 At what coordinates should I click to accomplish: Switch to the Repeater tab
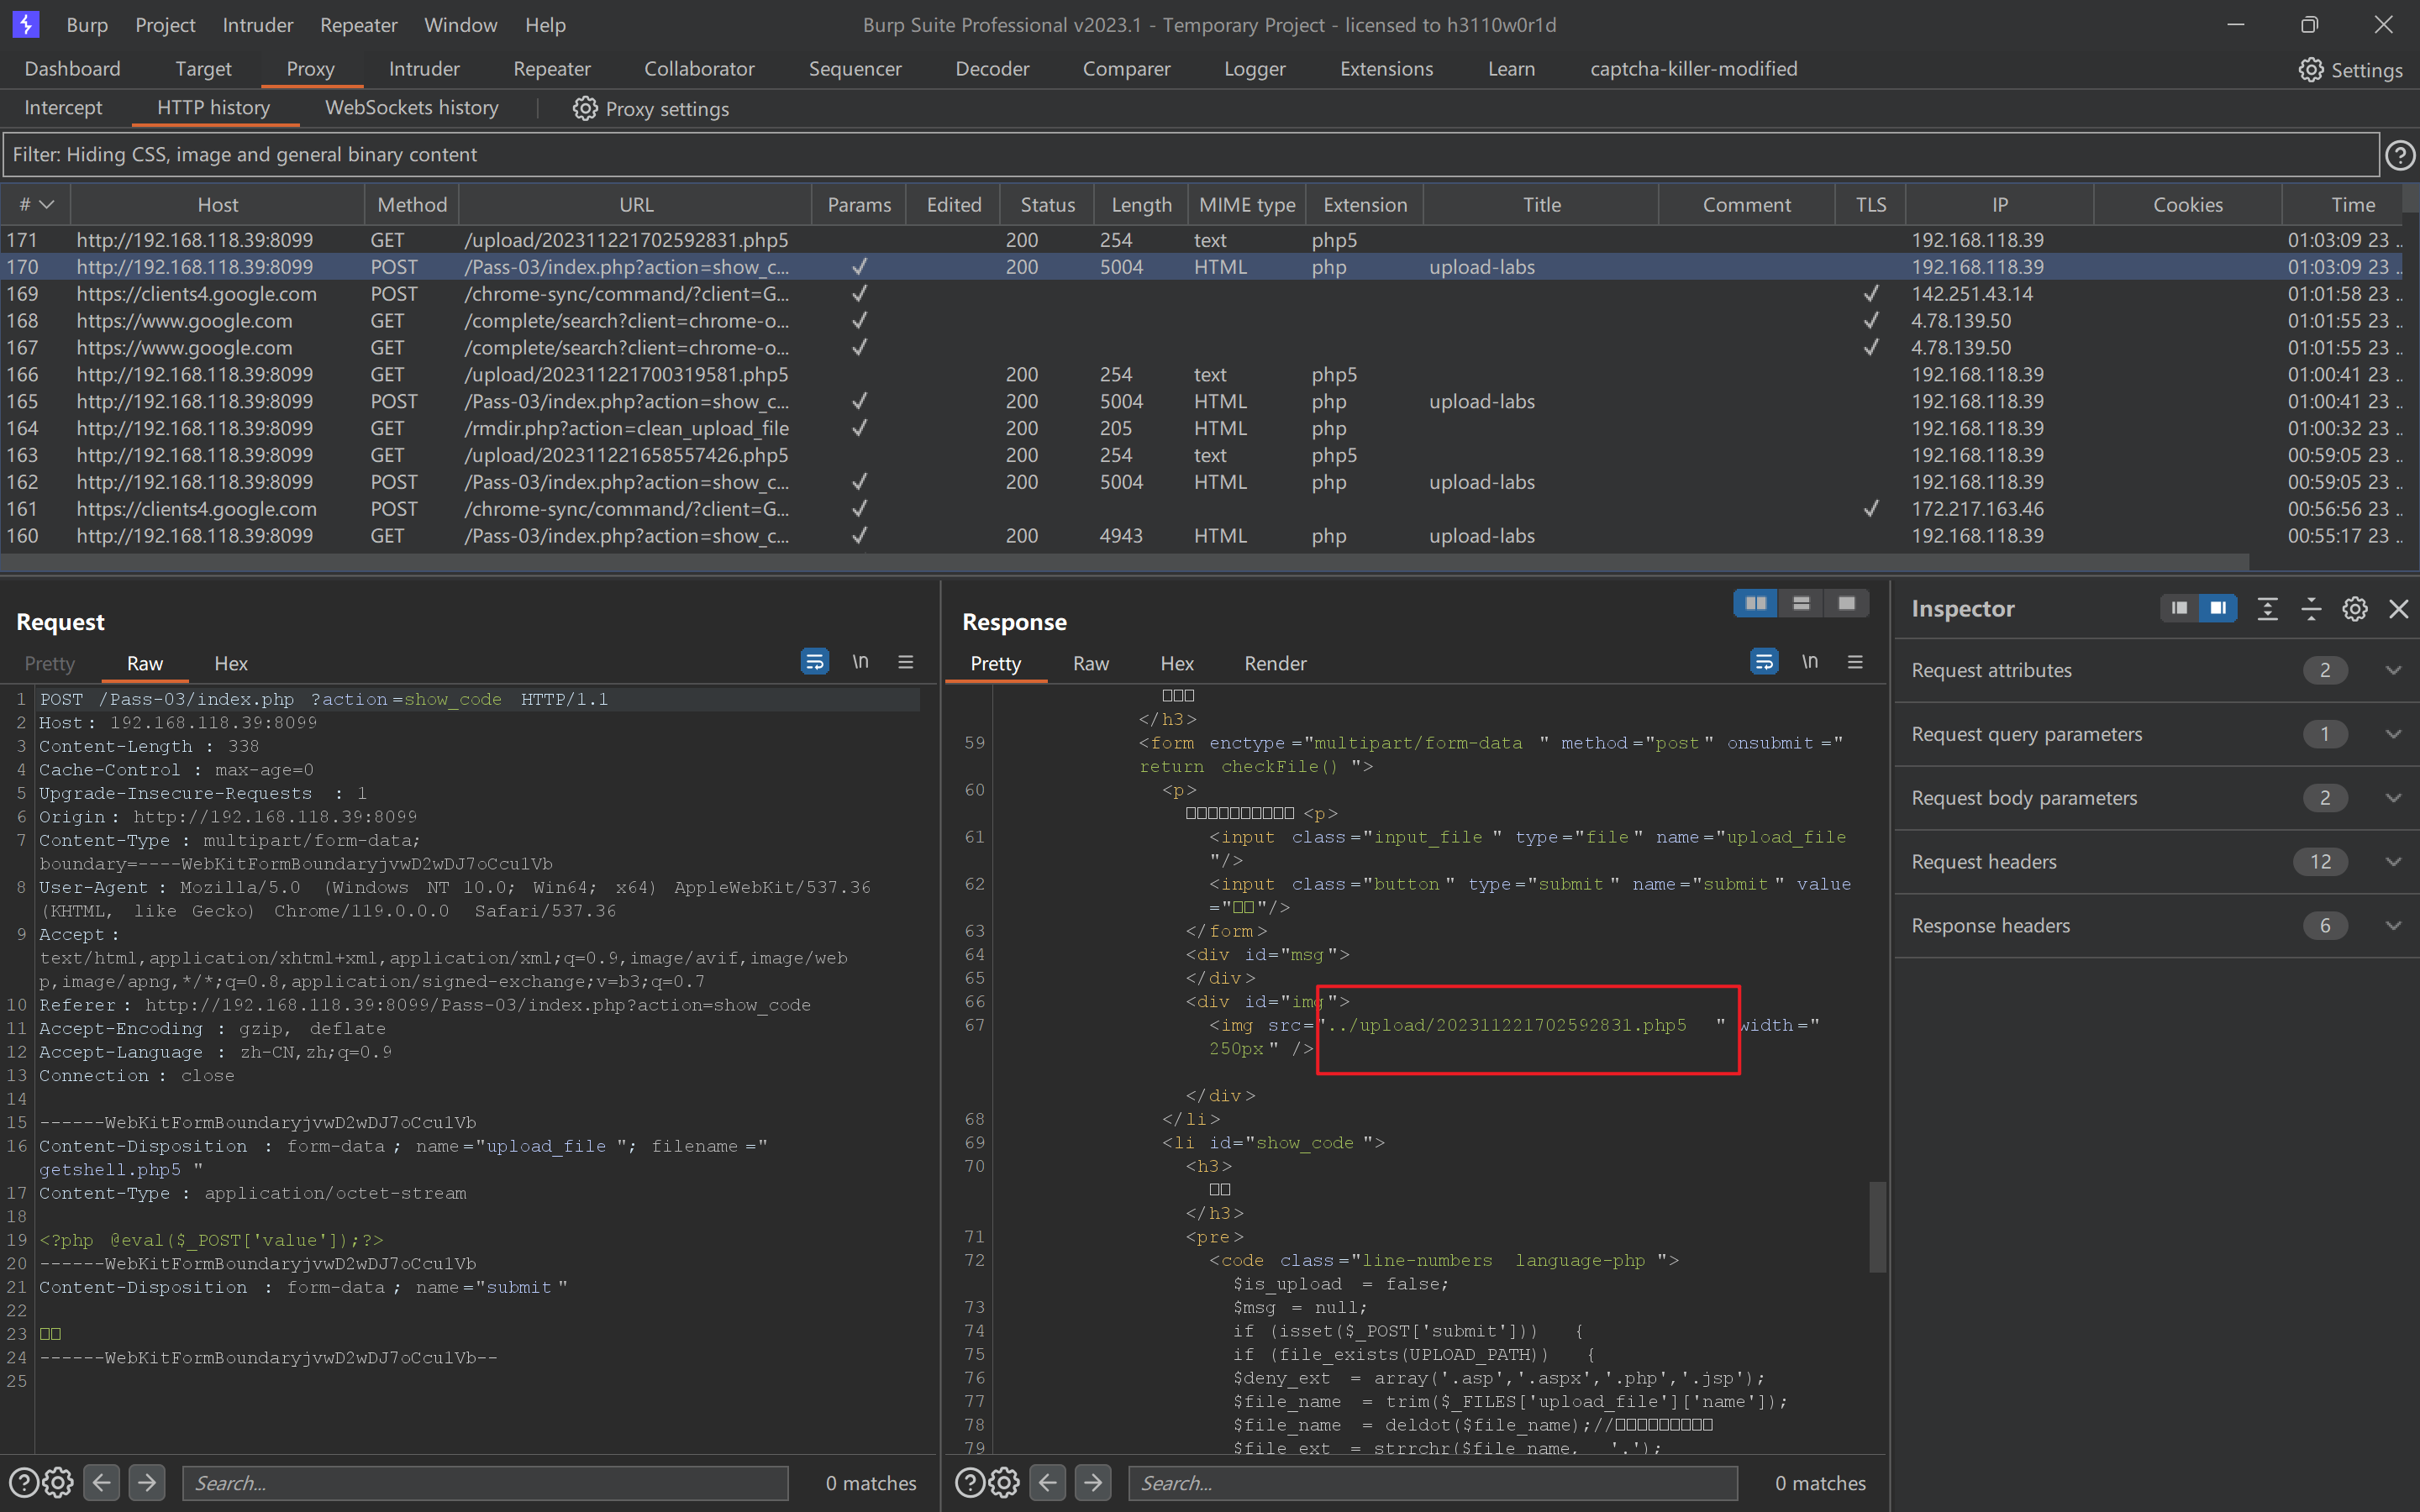551,68
